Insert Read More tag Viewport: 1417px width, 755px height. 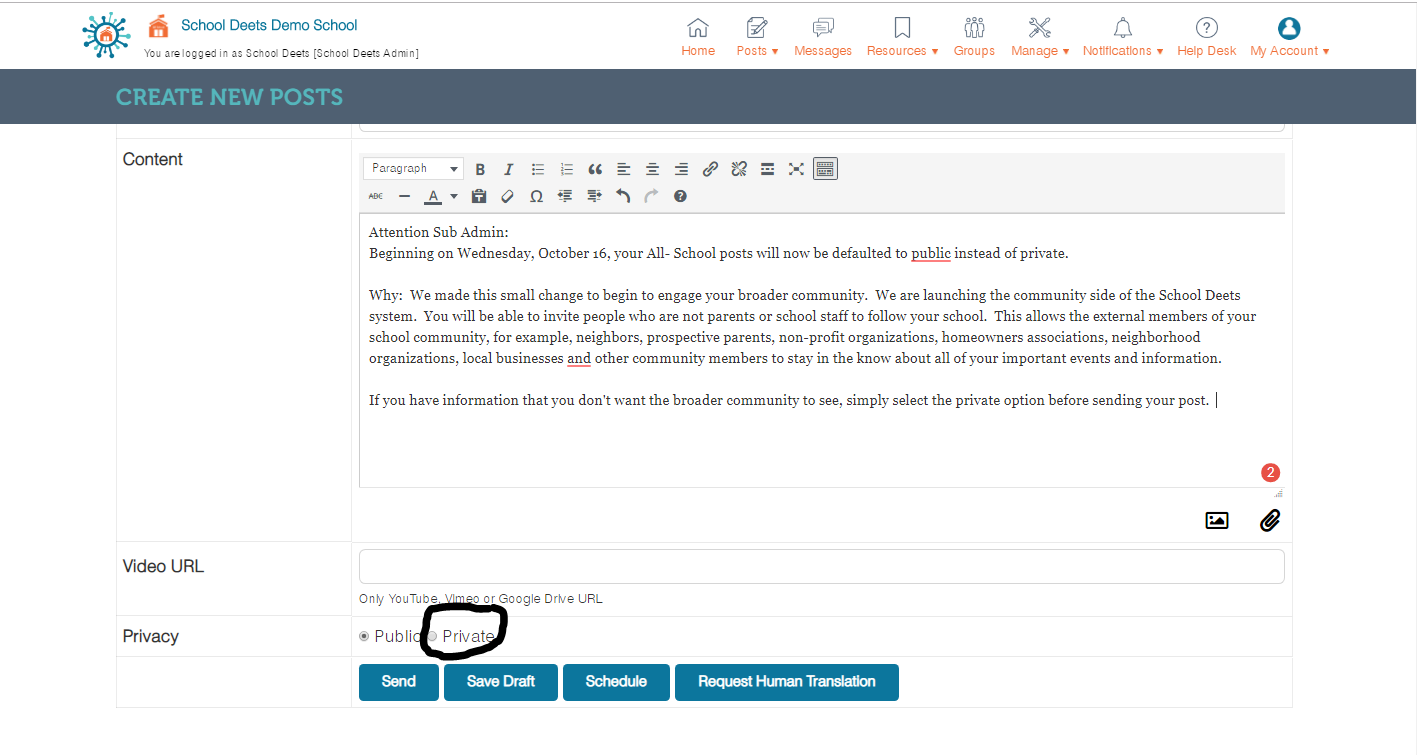tap(767, 169)
